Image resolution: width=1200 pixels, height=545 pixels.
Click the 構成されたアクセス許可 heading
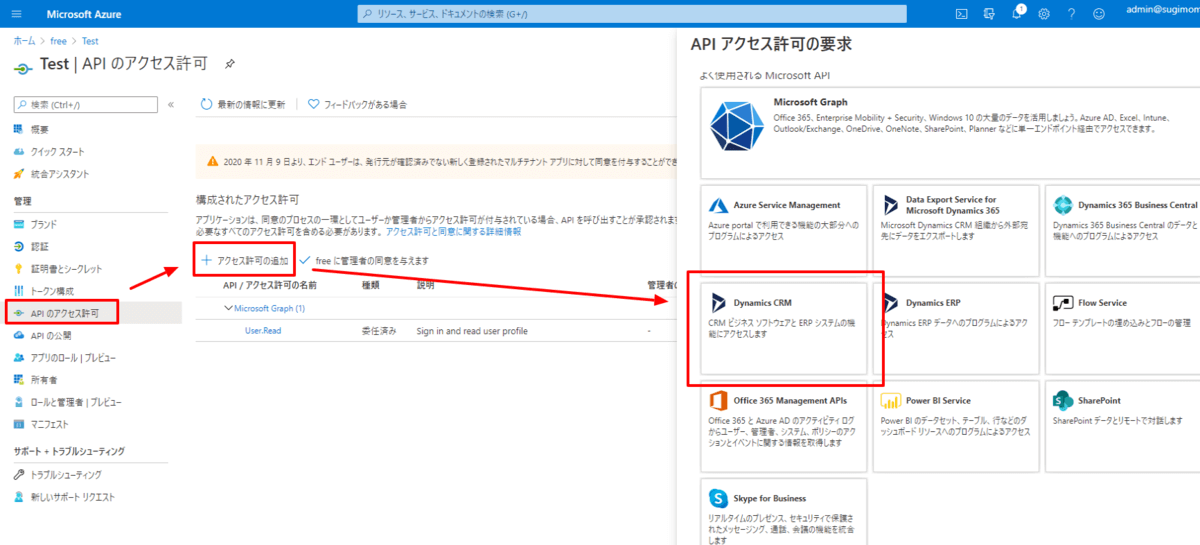pyautogui.click(x=247, y=200)
